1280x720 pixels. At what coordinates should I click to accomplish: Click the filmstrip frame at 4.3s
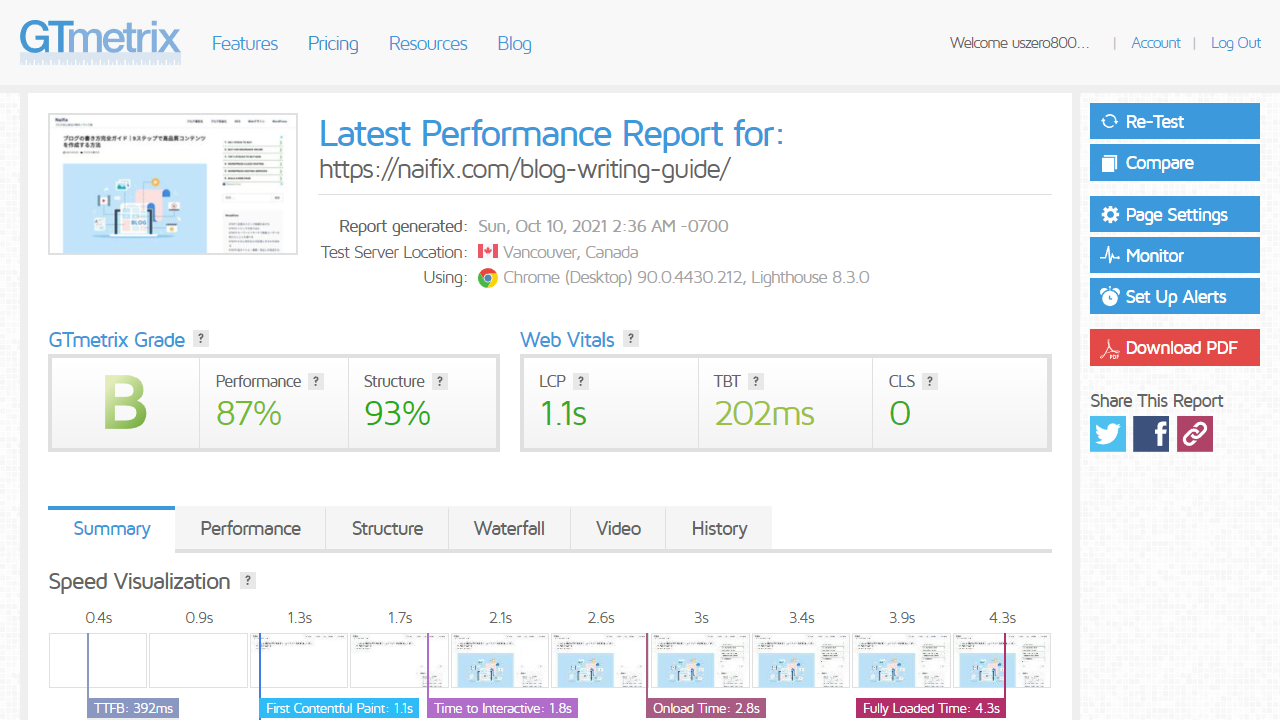point(1002,660)
